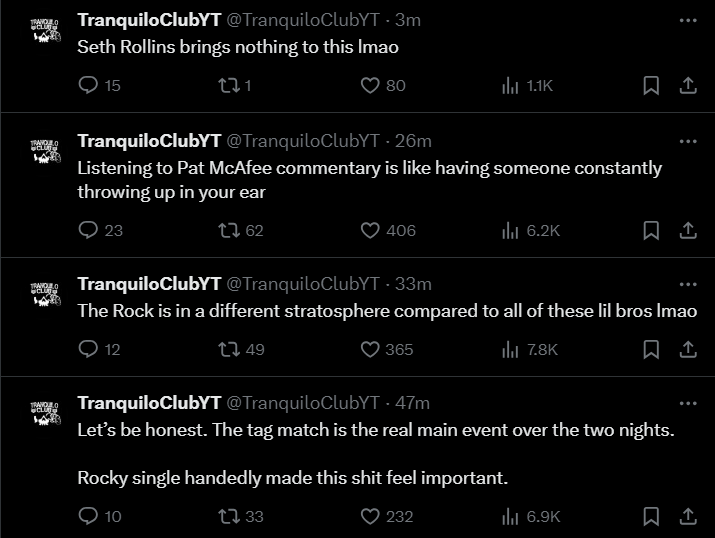Open more options on The Rock tweet

687,284
